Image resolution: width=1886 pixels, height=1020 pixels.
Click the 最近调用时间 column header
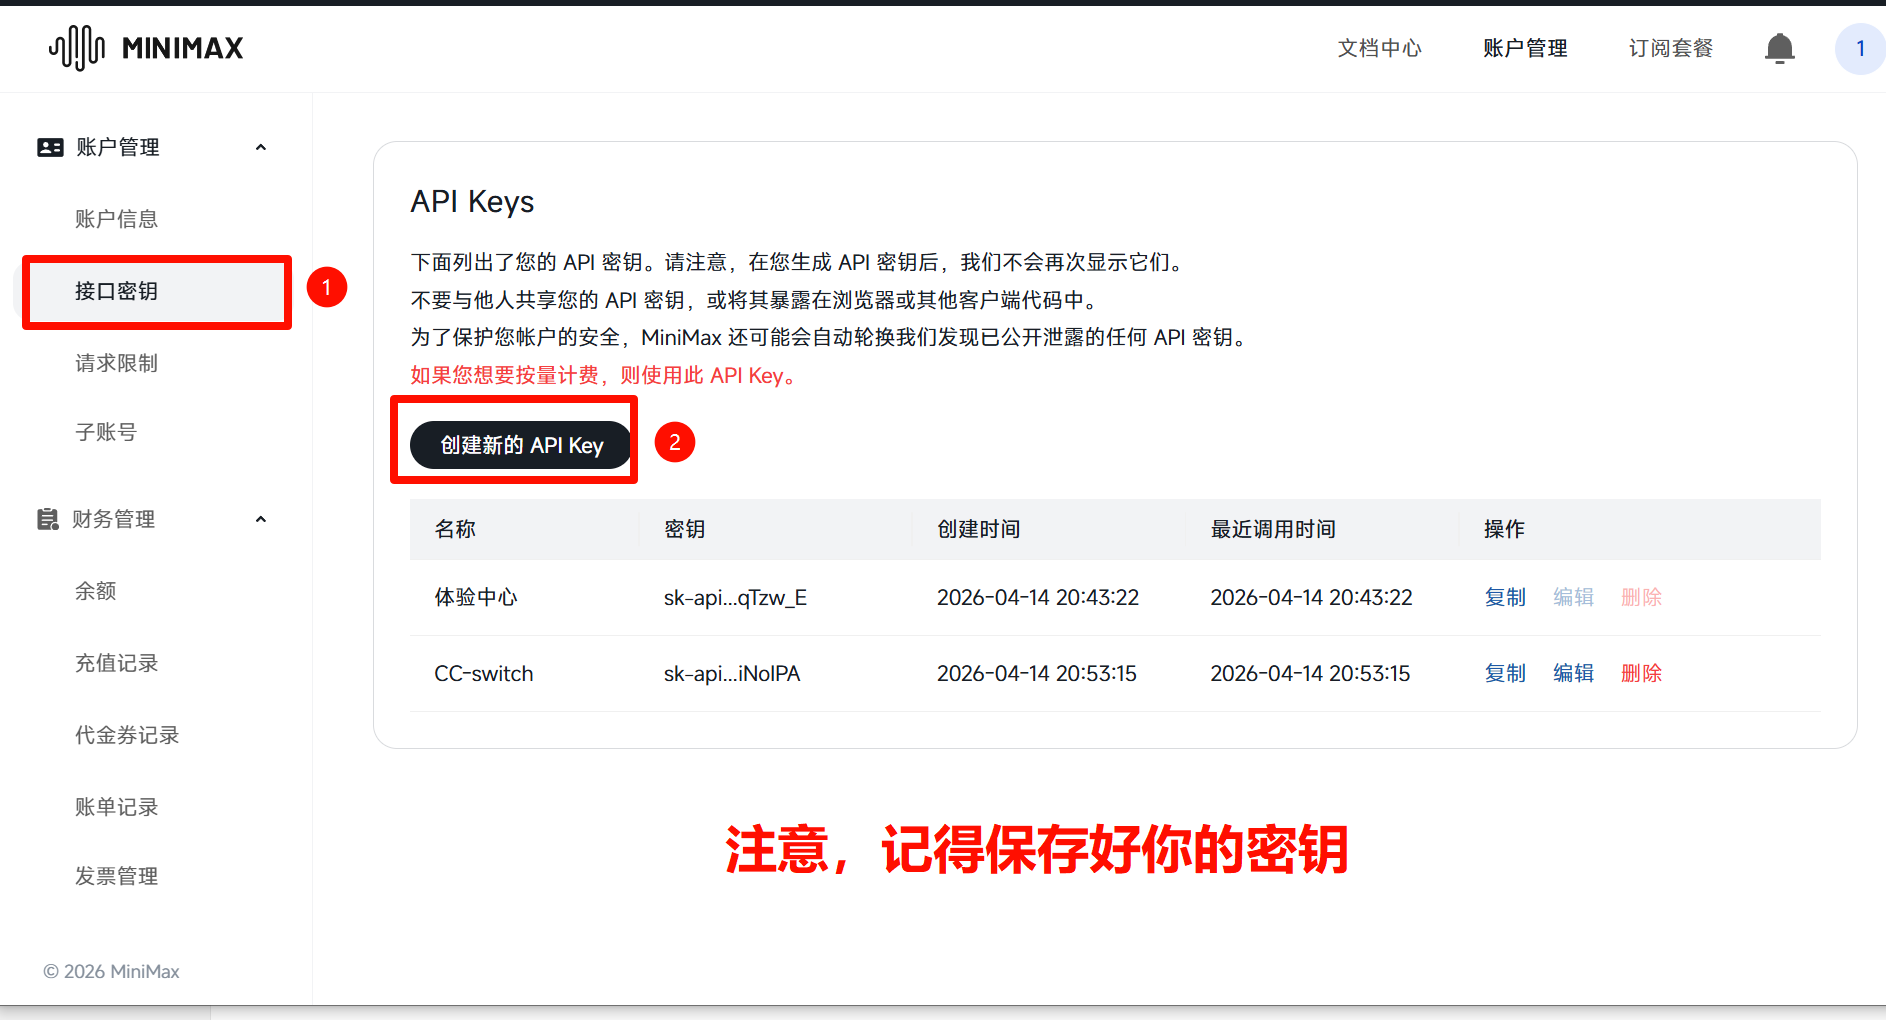point(1273,529)
